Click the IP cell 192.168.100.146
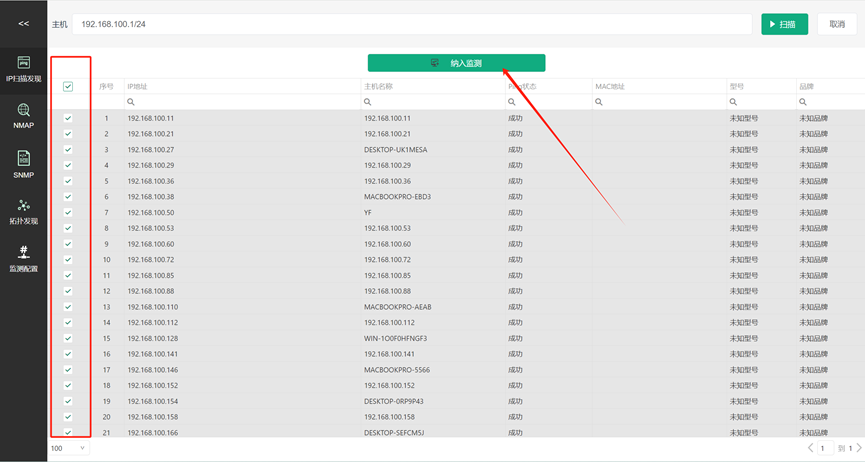Screen dimensions: 865x462 pyautogui.click(x=152, y=370)
